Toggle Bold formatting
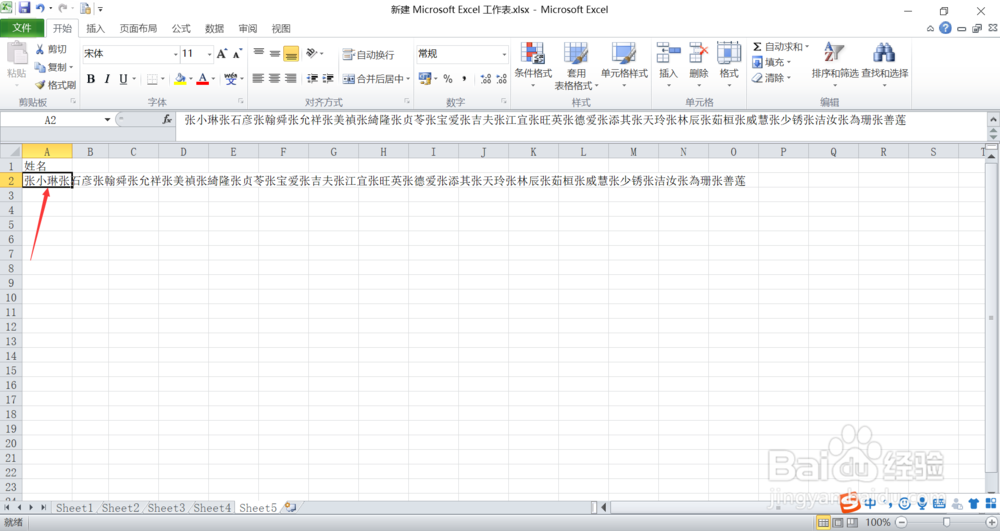Screen dimensions: 1000x531 coord(91,79)
